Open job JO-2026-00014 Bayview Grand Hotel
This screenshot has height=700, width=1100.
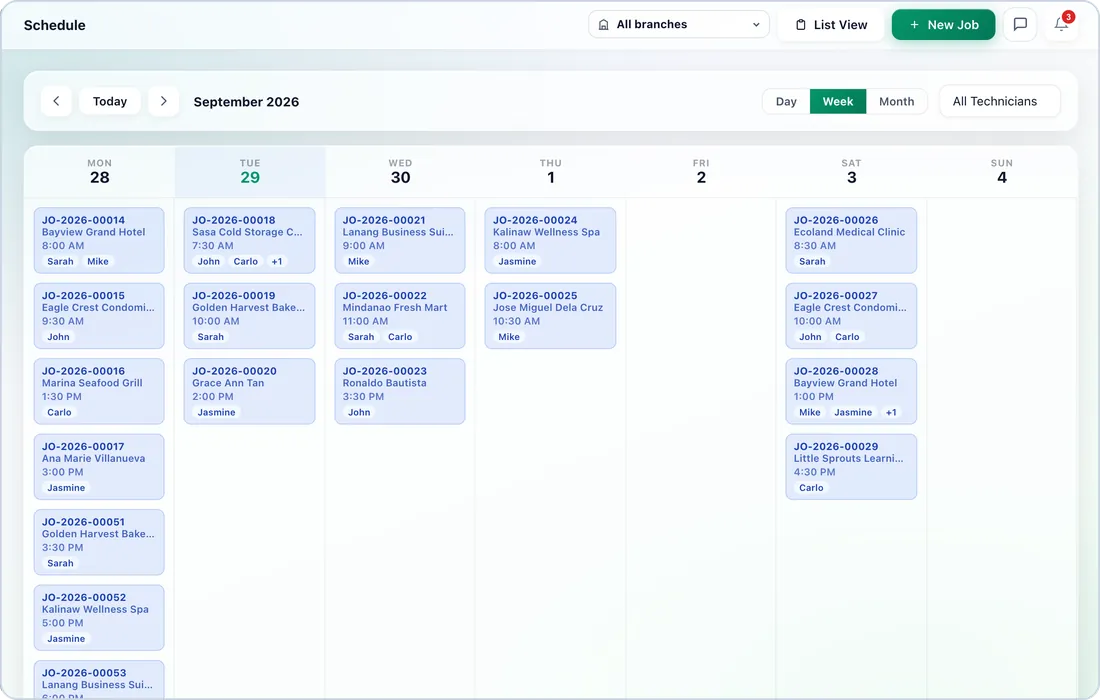(x=99, y=240)
